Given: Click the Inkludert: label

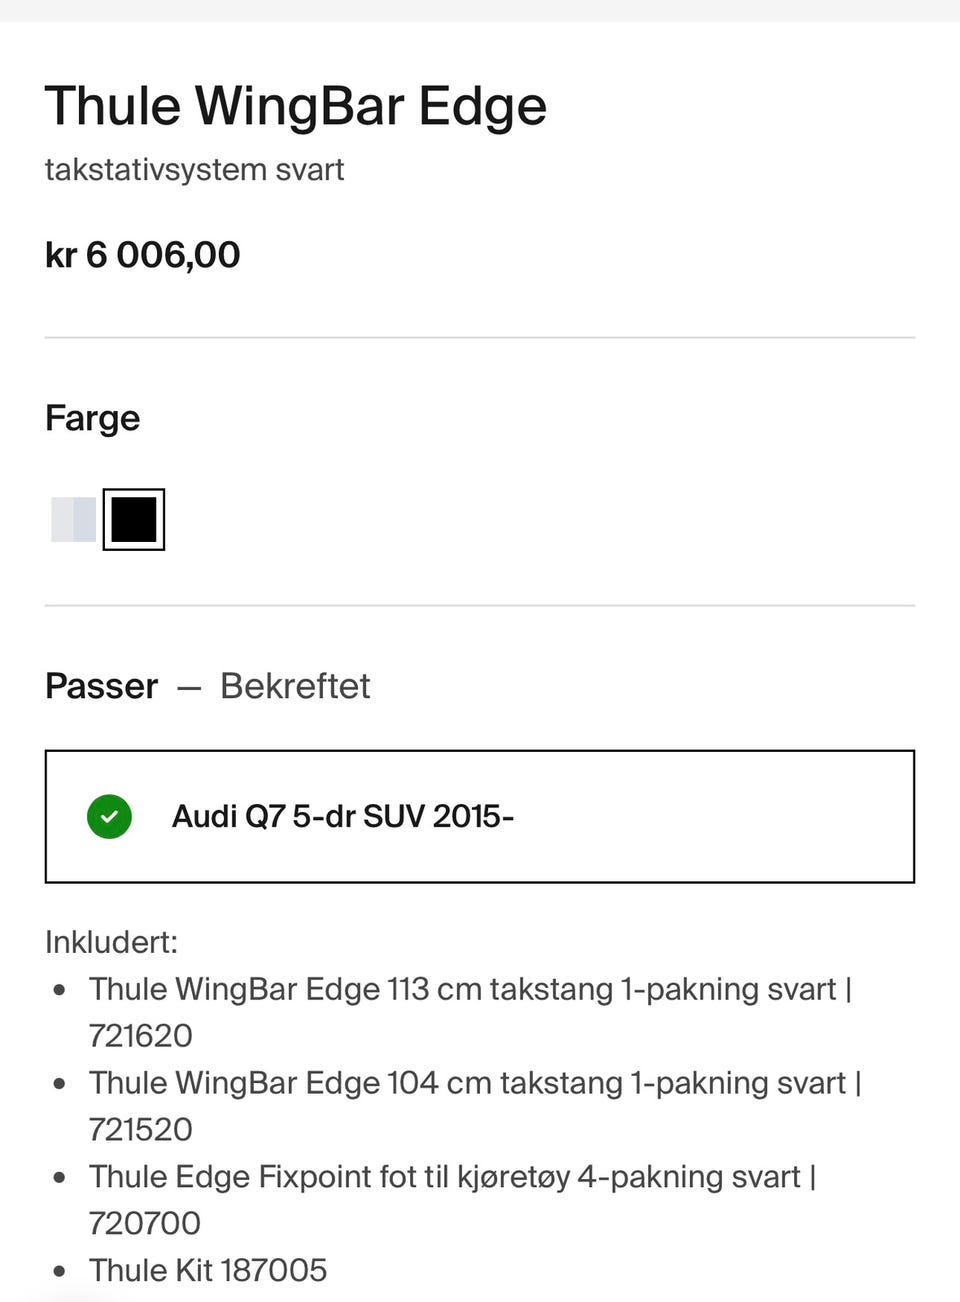Looking at the screenshot, I should [x=111, y=942].
